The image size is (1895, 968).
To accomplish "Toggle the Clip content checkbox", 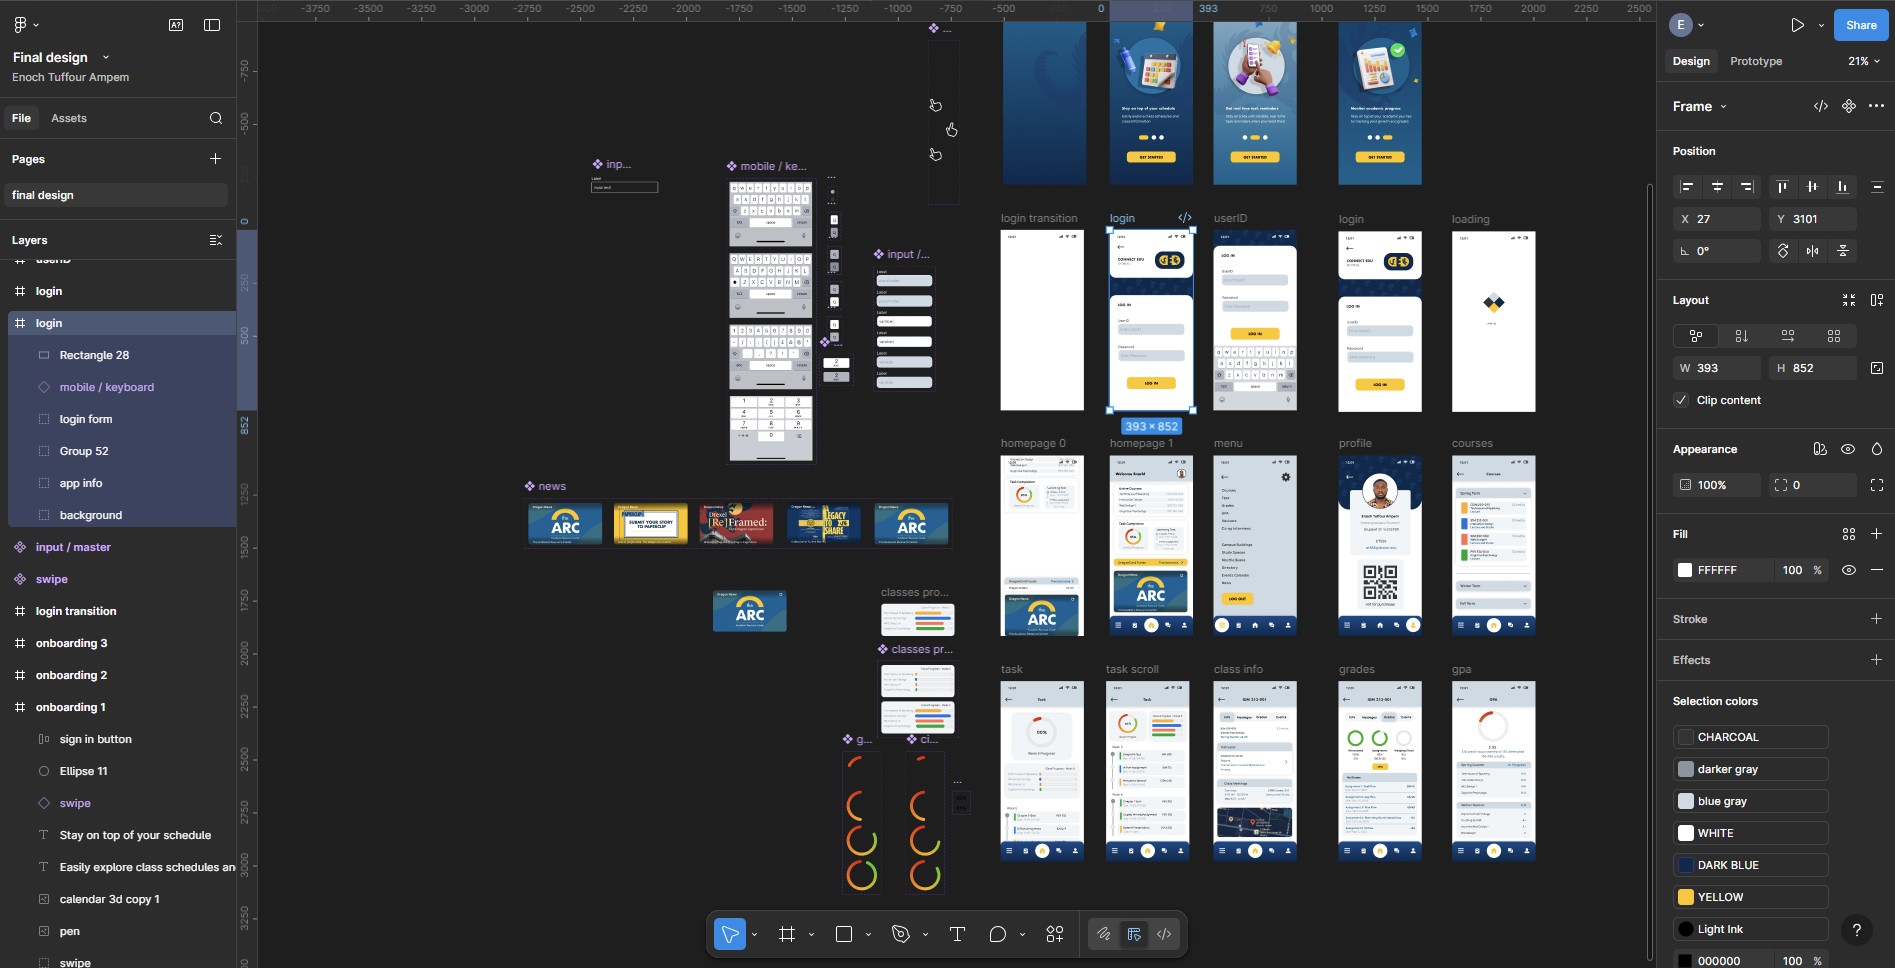I will (1681, 400).
